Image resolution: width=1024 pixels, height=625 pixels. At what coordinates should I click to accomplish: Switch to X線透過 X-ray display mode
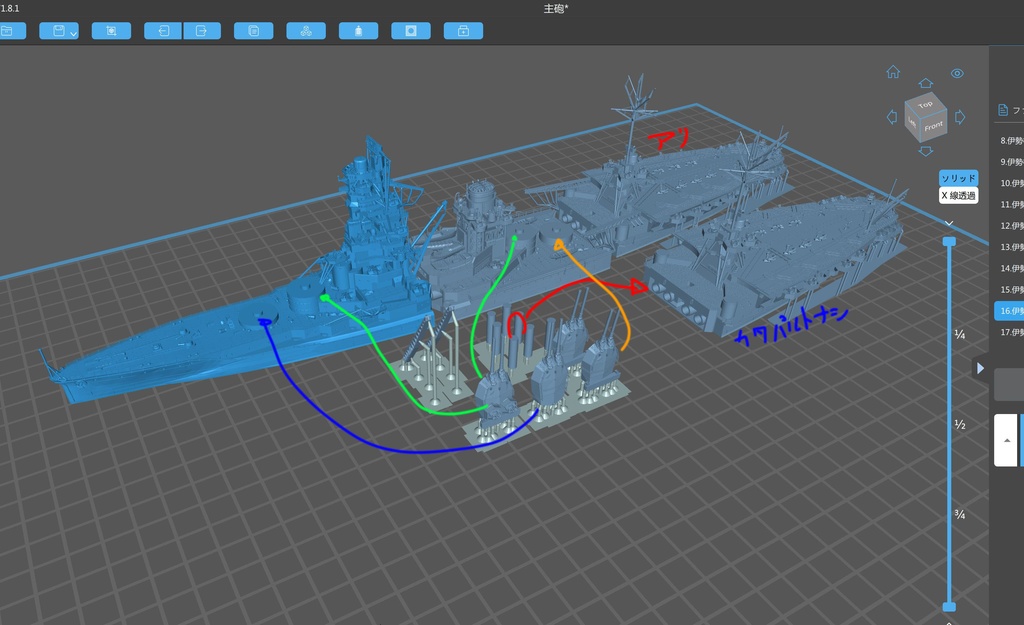tap(958, 195)
